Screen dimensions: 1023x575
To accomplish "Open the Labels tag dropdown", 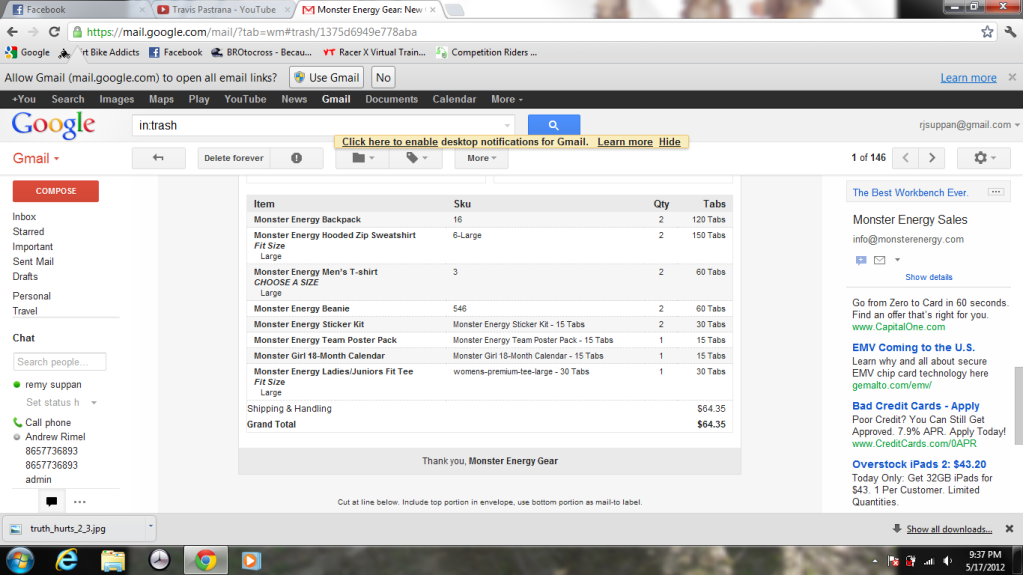I will coord(417,158).
